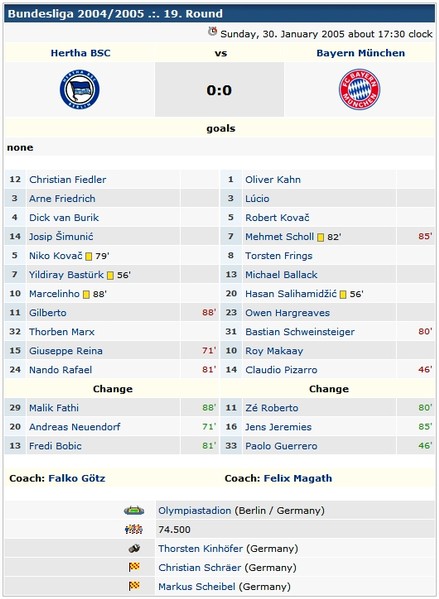Viewport: 439px width, 599px height.
Task: Click the attendance crowd icon beside 74.500
Action: click(134, 529)
